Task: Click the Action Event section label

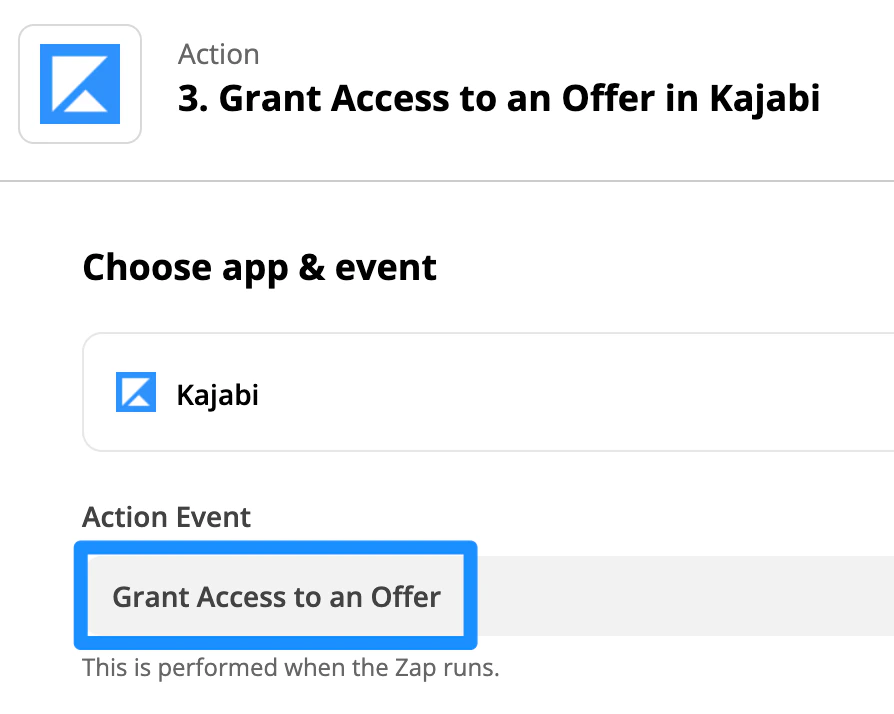Action: click(166, 517)
